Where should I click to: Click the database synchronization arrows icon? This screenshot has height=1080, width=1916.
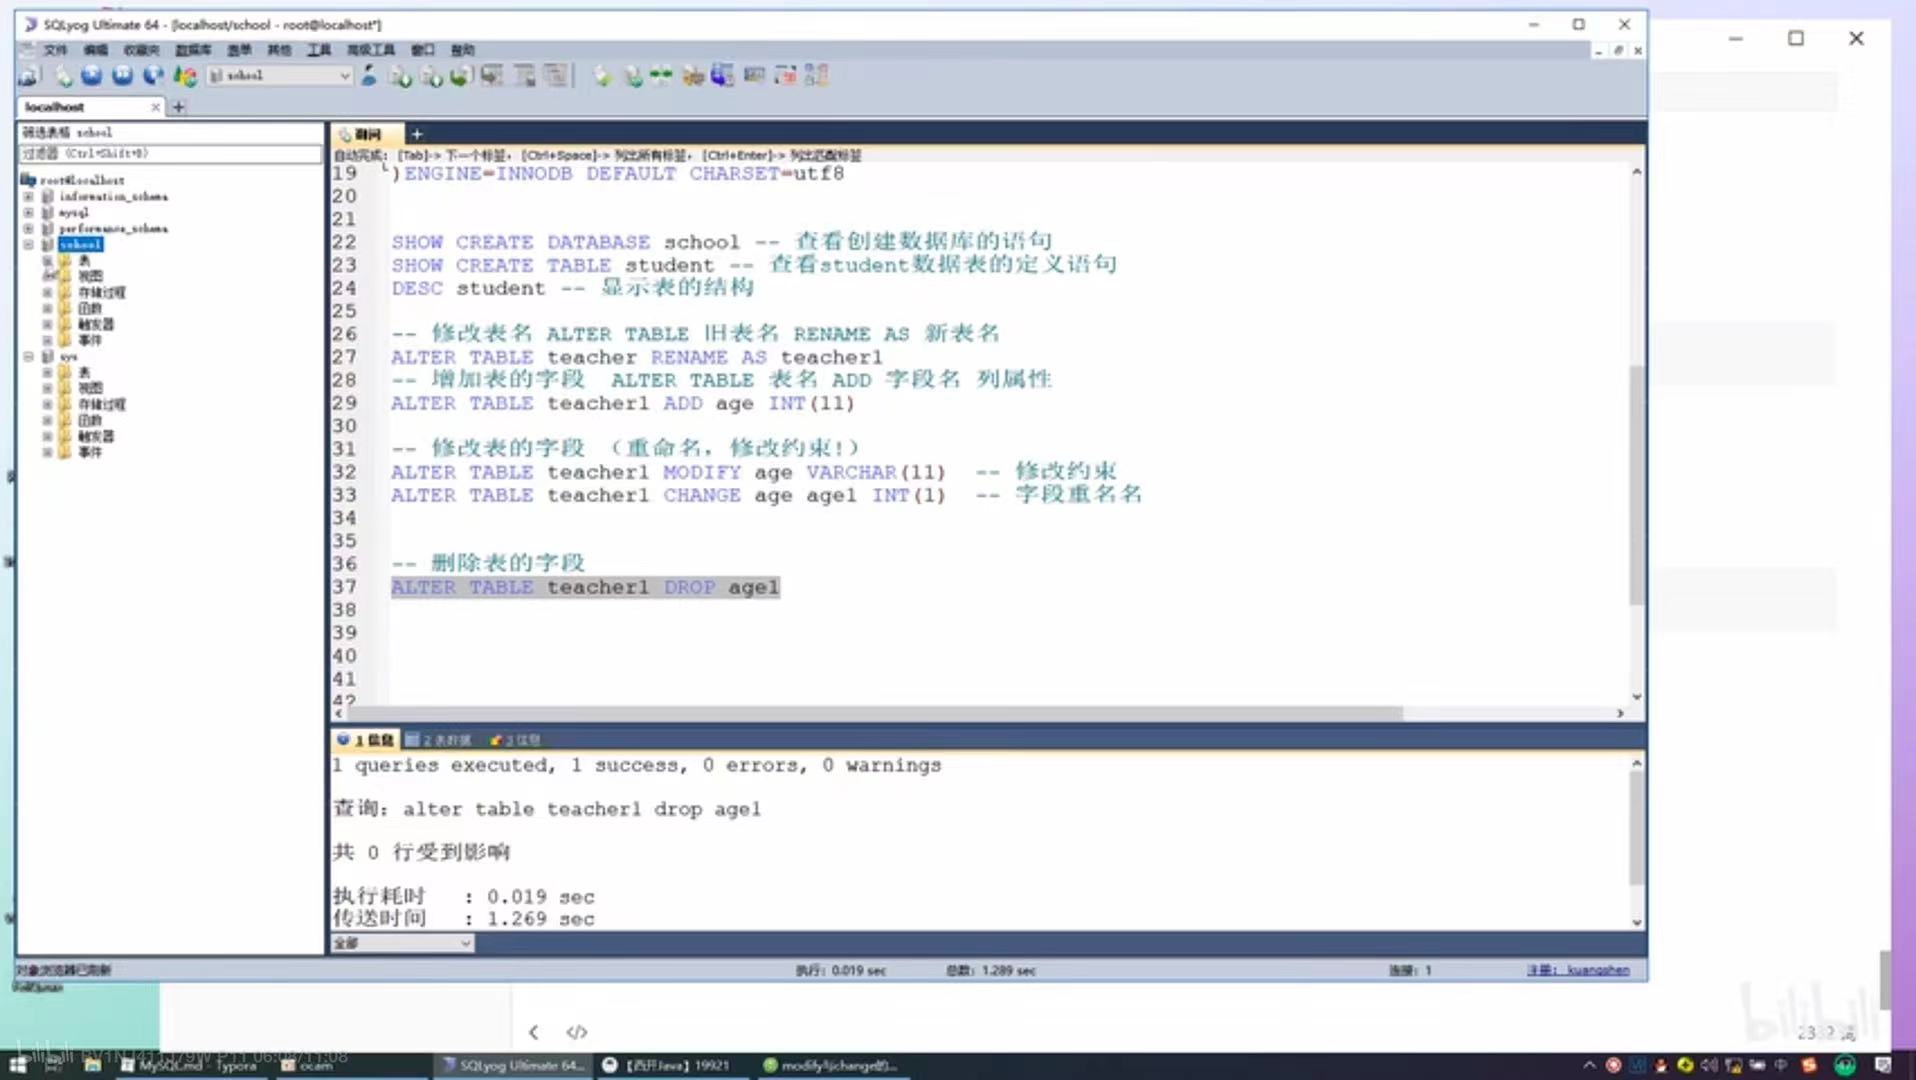coord(661,75)
